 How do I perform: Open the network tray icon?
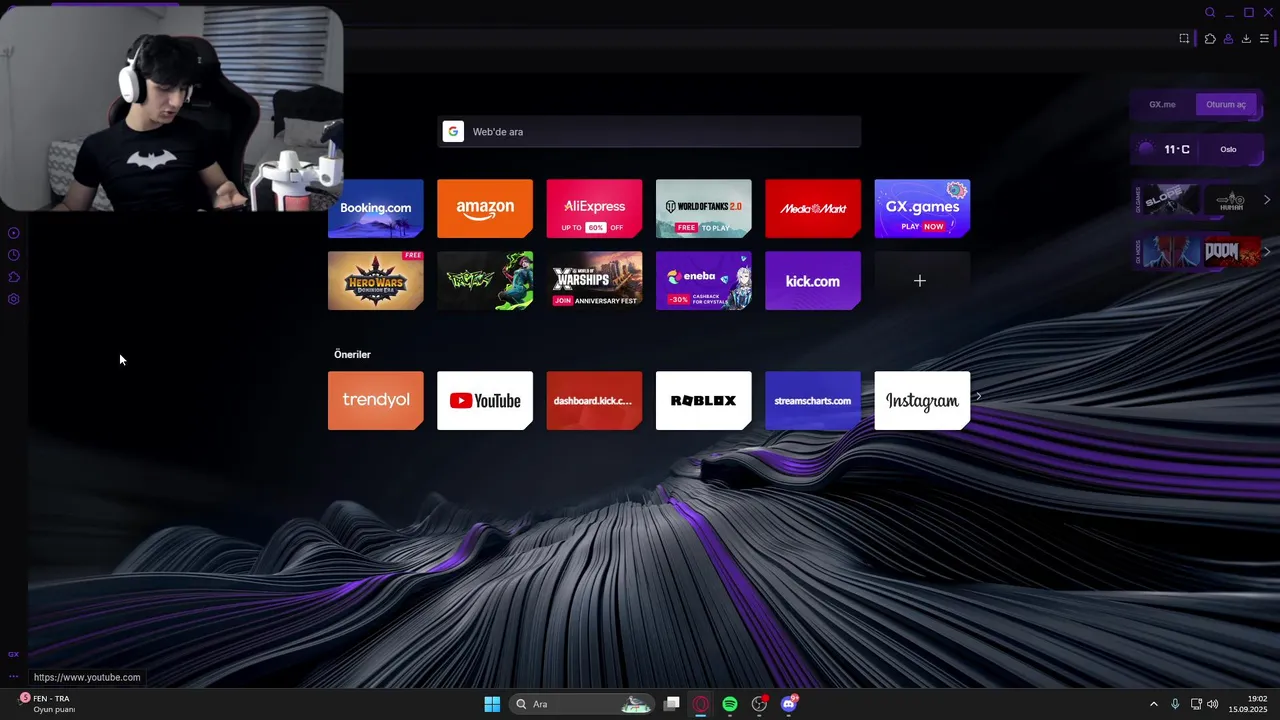coord(1196,704)
